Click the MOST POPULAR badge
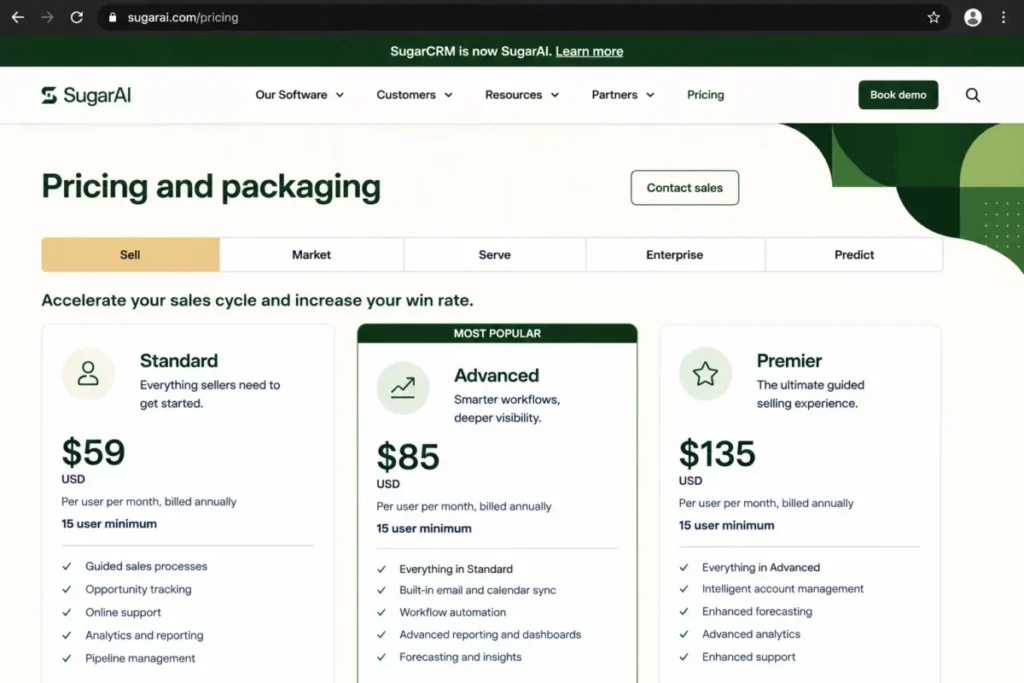 click(497, 334)
